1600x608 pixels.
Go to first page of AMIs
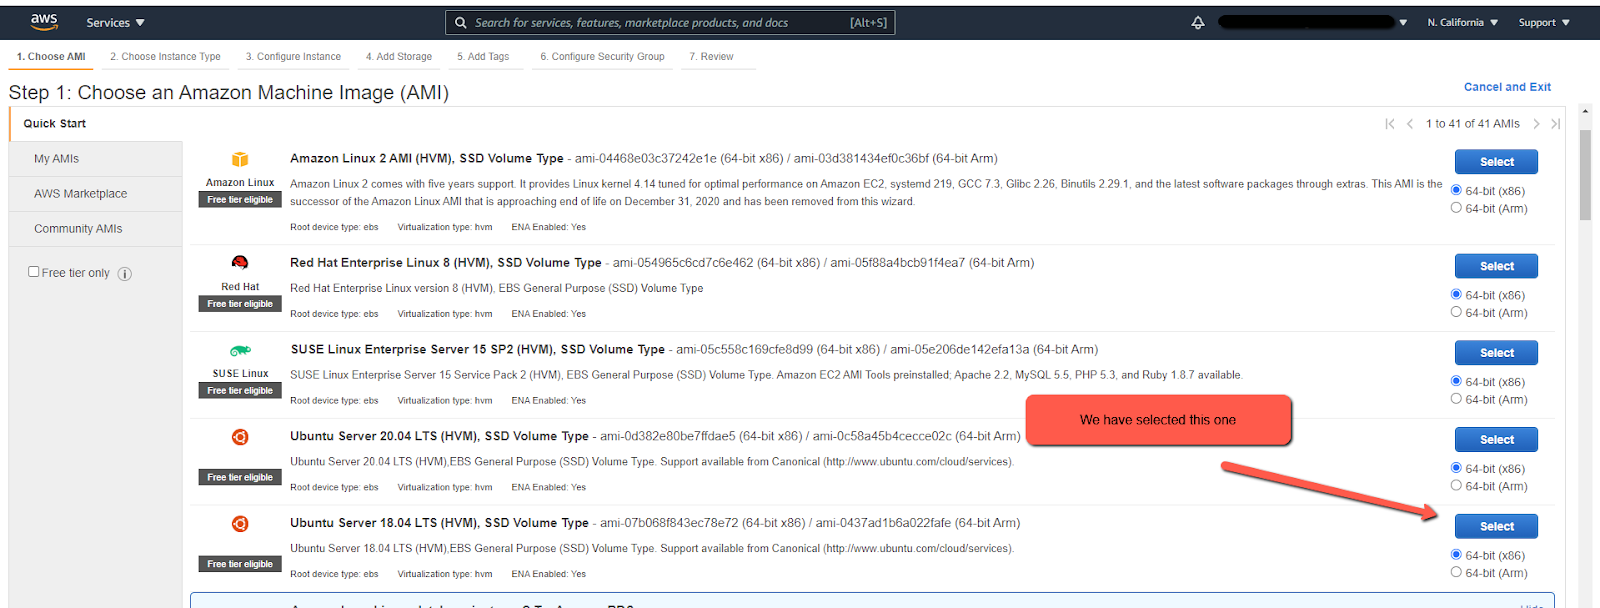click(x=1390, y=124)
